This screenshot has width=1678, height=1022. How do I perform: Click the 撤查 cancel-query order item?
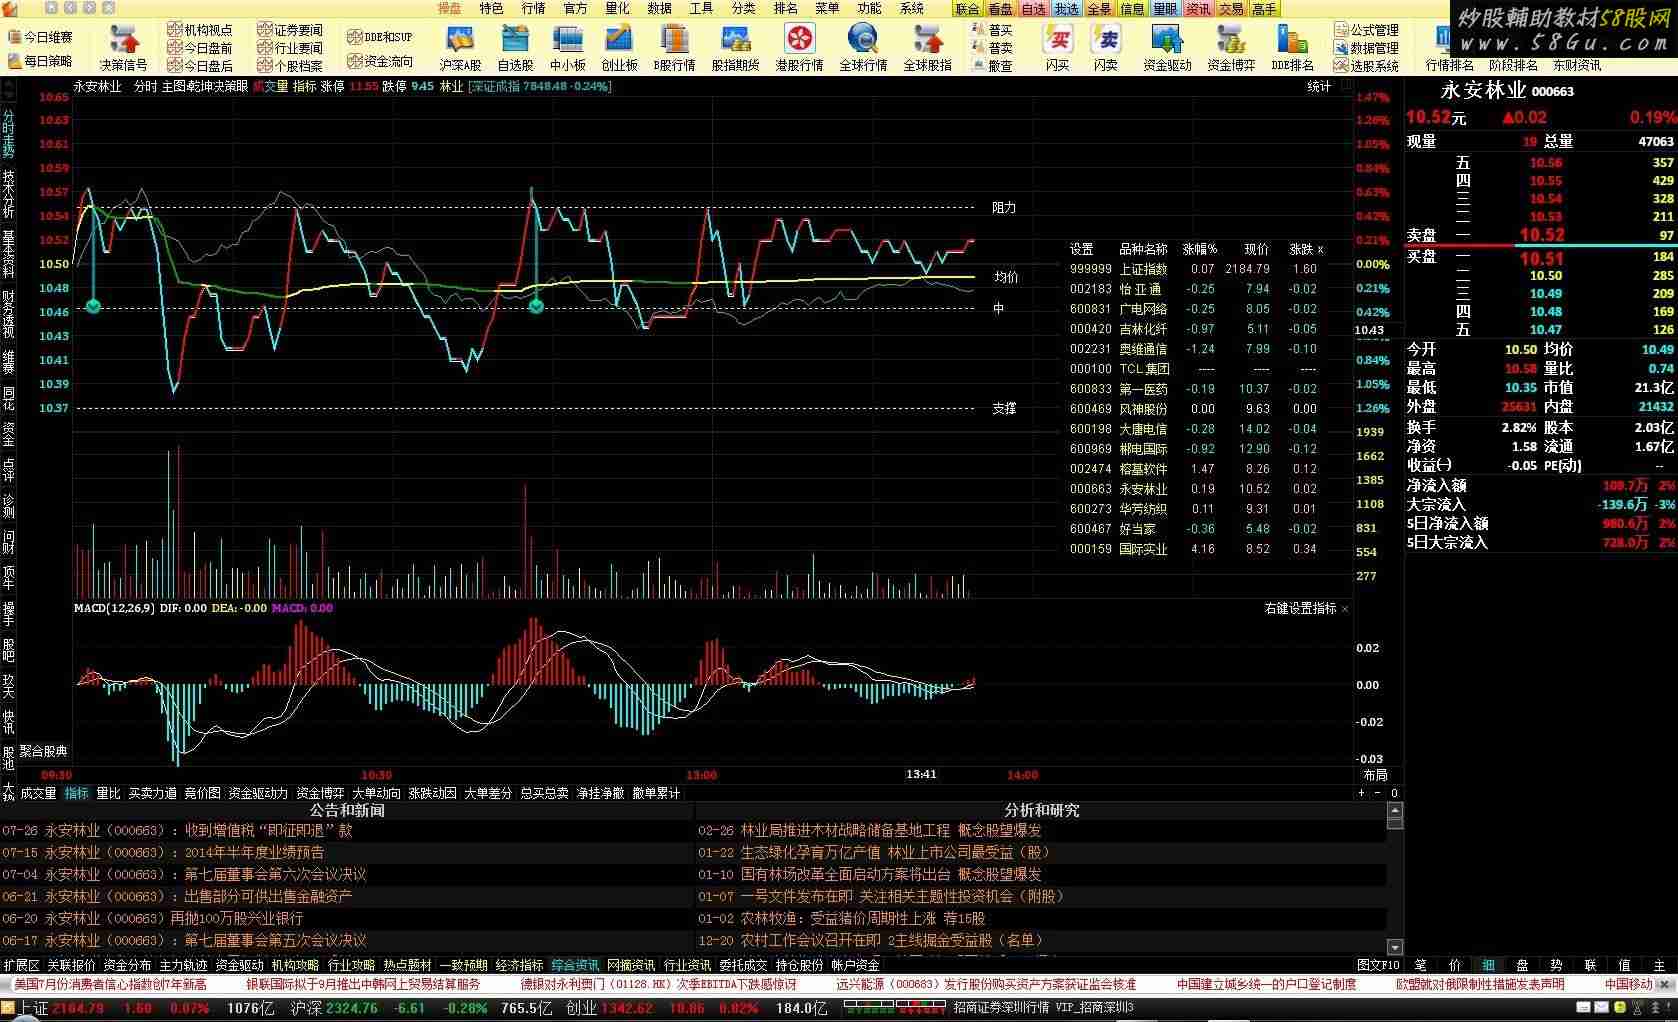pos(991,66)
